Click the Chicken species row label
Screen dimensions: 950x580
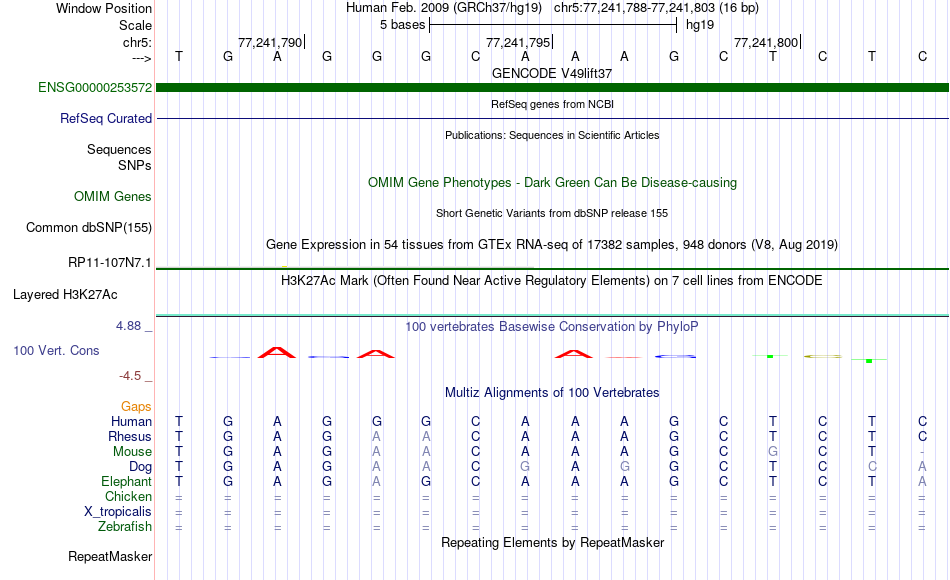tap(128, 496)
